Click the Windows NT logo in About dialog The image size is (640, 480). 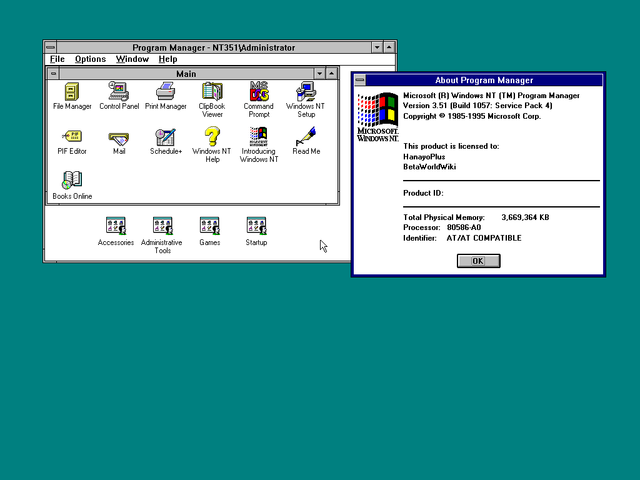(378, 117)
